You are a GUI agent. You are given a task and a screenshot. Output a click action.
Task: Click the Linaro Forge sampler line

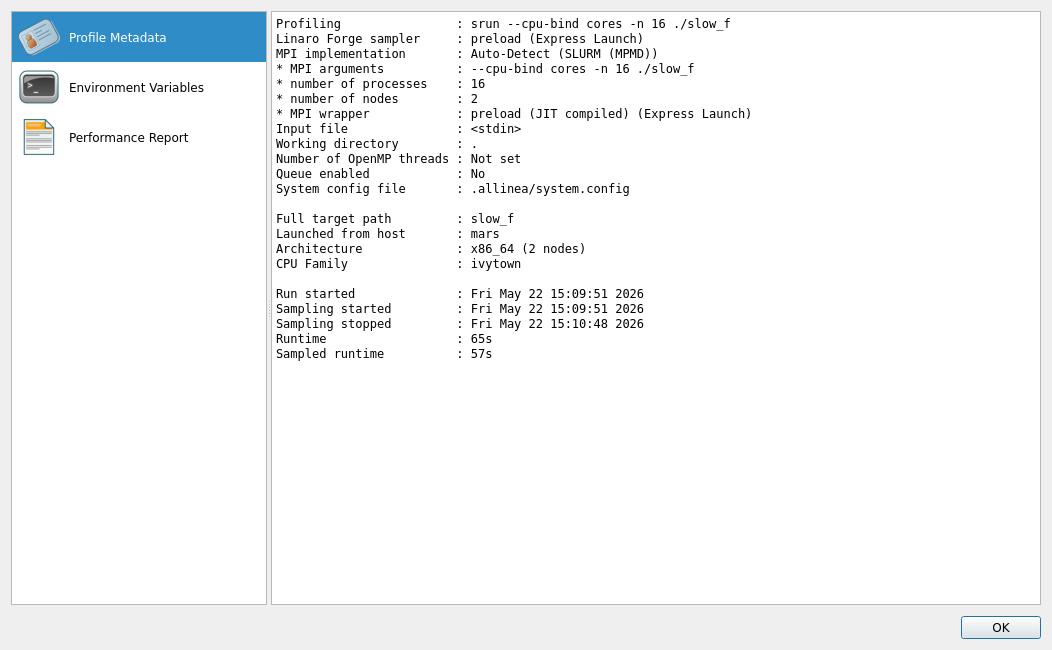click(460, 39)
